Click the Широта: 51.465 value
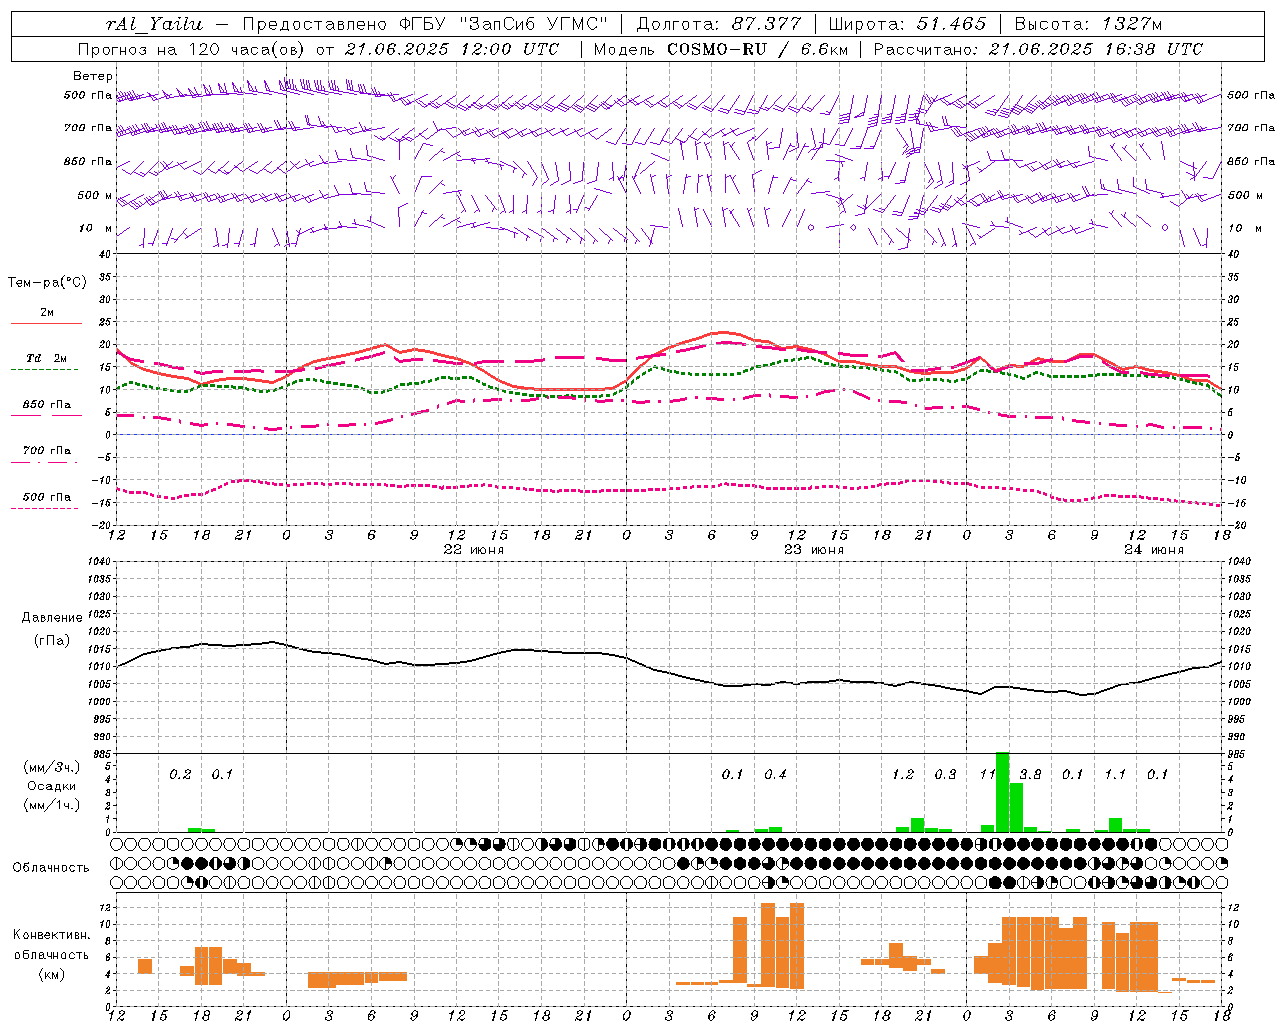The width and height of the screenshot is (1280, 1024). pyautogui.click(x=908, y=24)
